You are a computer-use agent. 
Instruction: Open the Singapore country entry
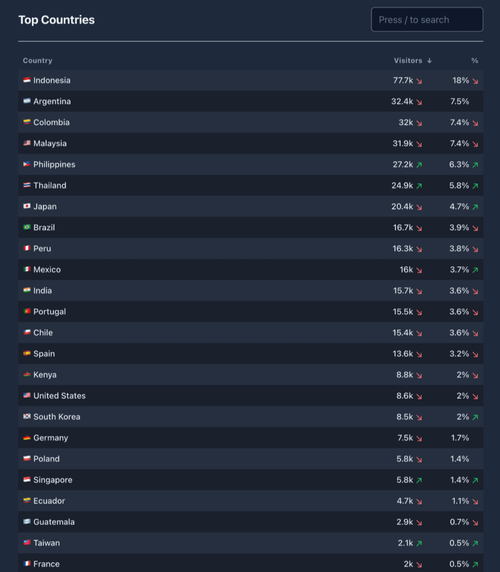click(x=53, y=480)
